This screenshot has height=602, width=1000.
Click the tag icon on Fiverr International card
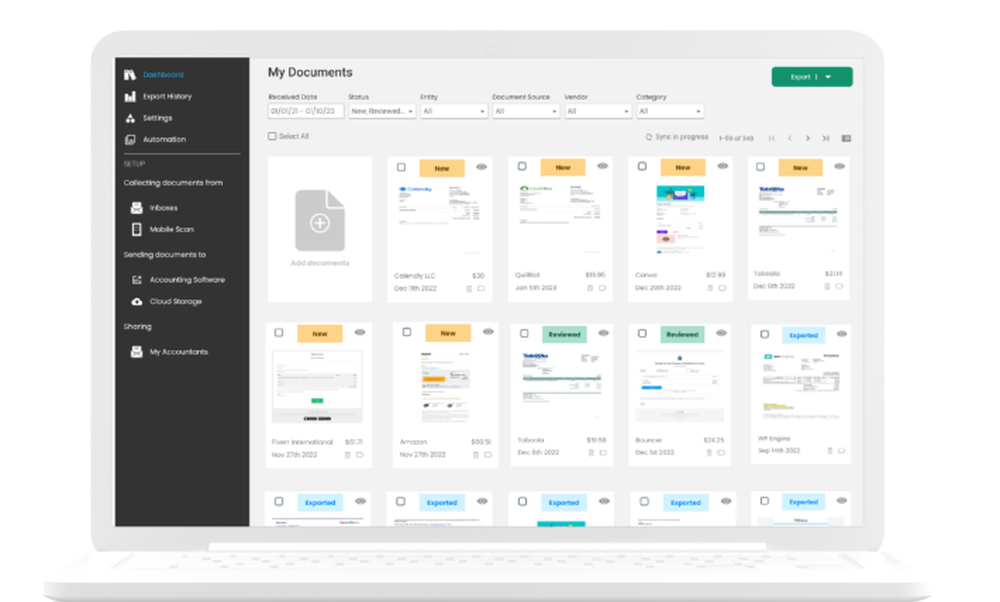point(360,455)
